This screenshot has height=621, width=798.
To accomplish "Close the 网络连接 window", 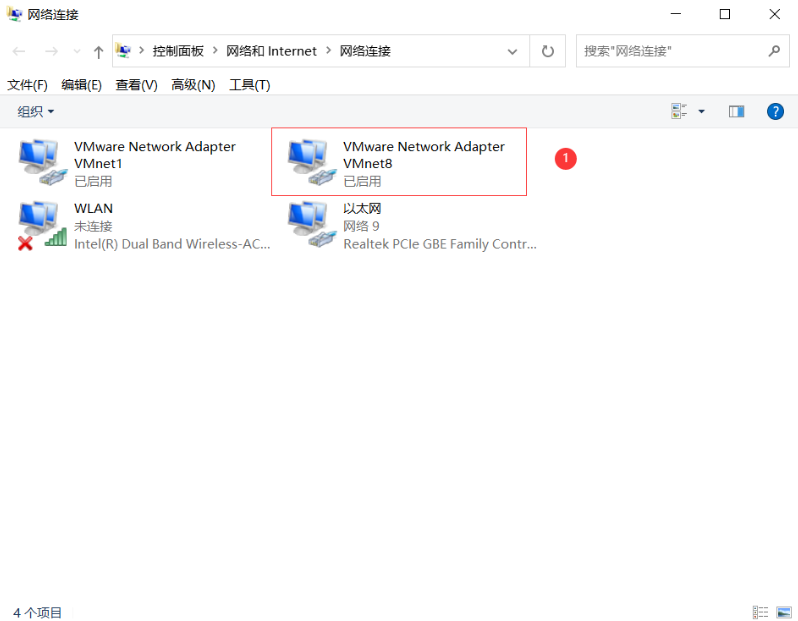I will (x=775, y=14).
